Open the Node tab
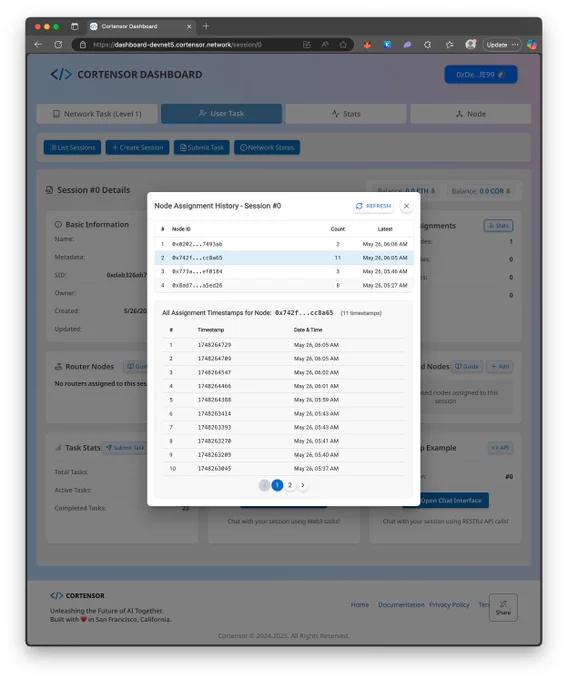Screen dimensions: 568x680 [470, 114]
